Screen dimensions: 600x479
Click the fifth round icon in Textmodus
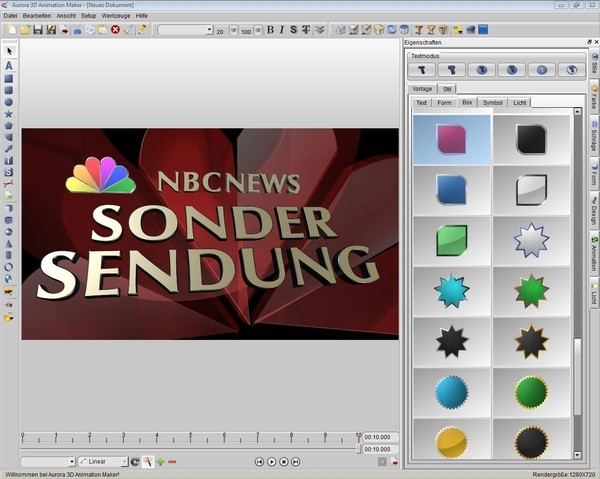coord(541,70)
